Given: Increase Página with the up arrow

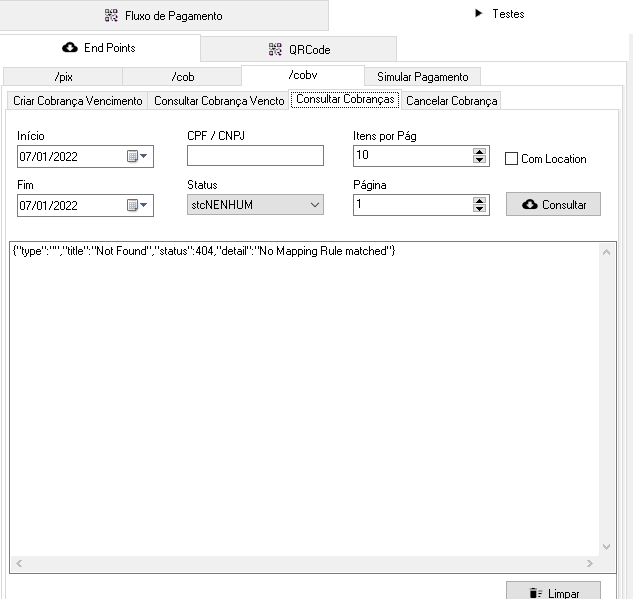Looking at the screenshot, I should tap(479, 201).
